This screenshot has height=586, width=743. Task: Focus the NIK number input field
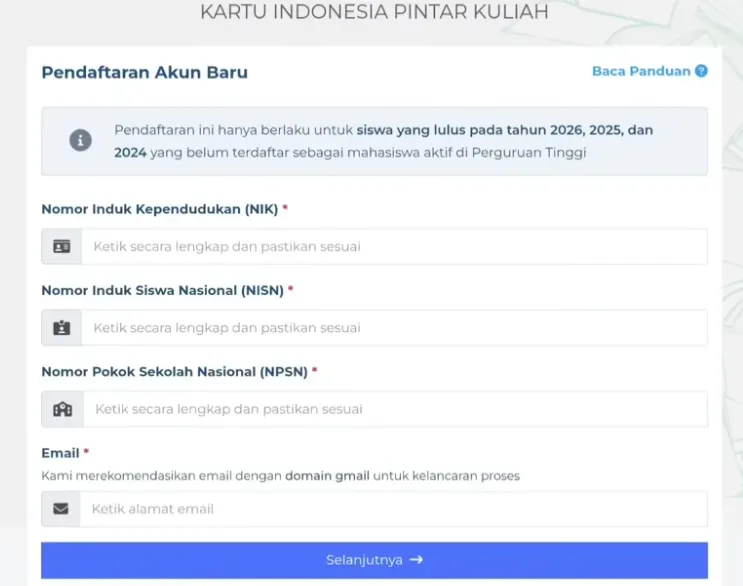[394, 246]
